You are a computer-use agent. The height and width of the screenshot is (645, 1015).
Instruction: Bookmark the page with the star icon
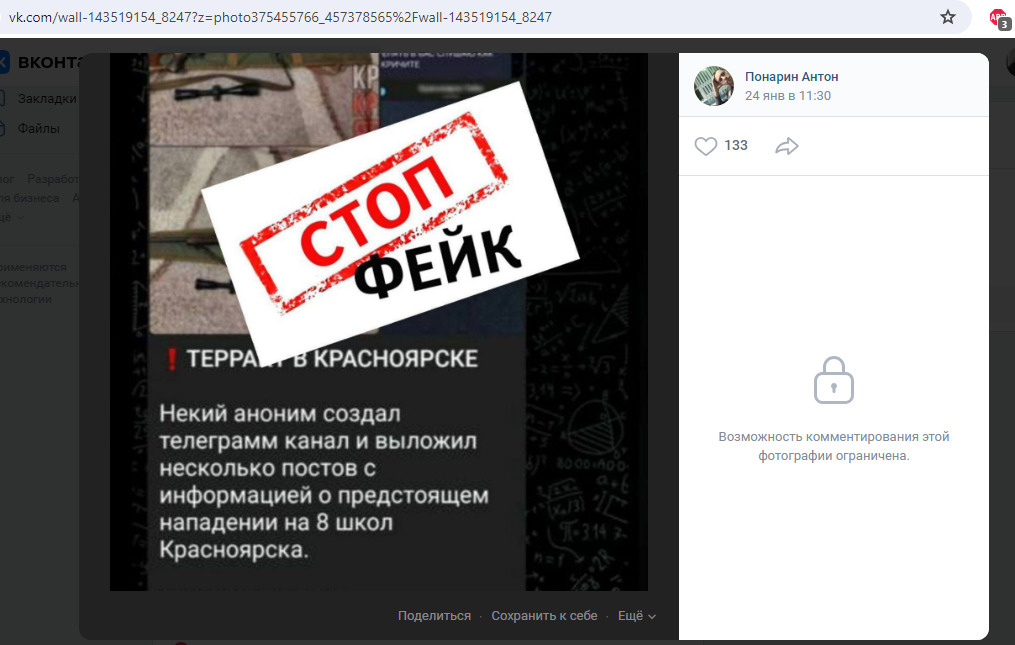coord(948,17)
